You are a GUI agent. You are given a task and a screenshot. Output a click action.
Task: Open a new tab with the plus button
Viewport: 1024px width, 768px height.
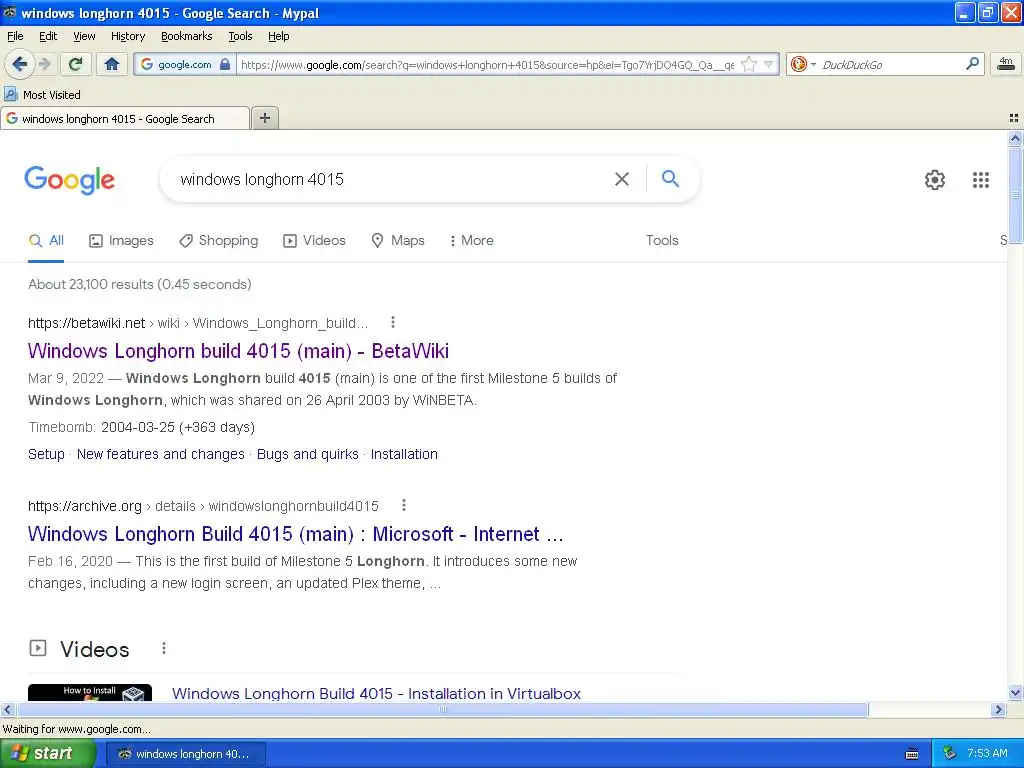(264, 118)
